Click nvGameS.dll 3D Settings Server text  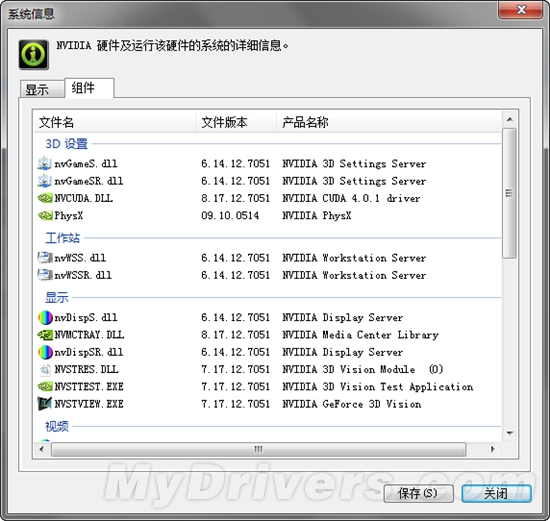[354, 163]
